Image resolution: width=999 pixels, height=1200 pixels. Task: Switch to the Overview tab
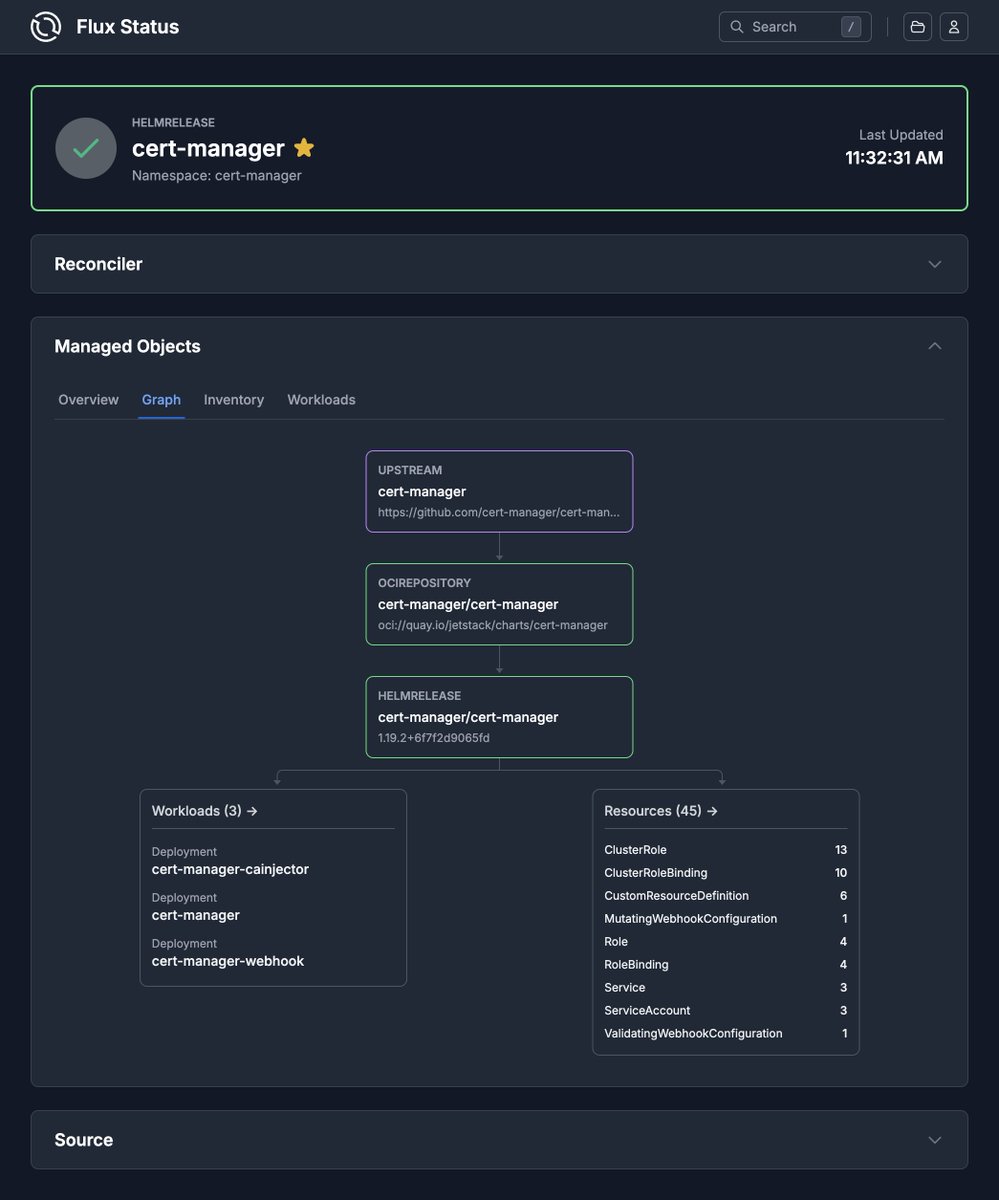(x=88, y=400)
